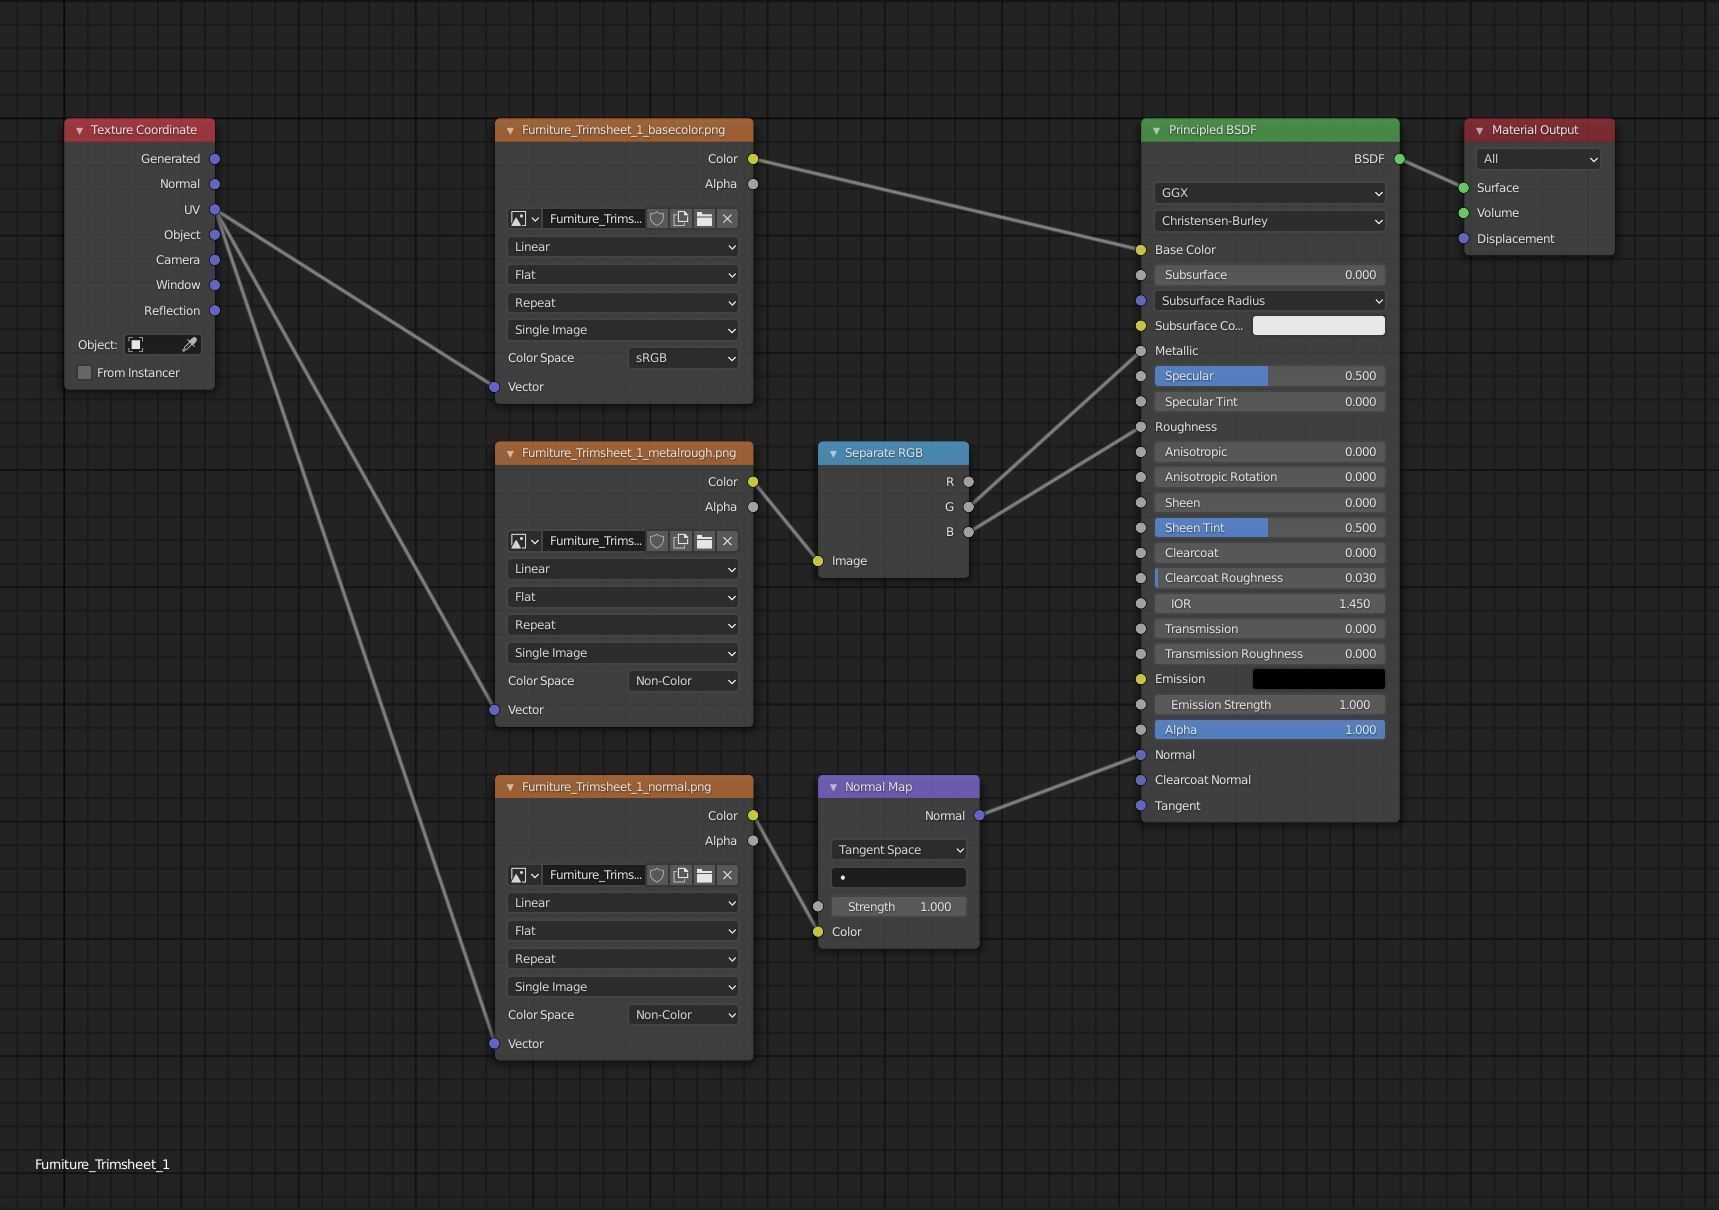The width and height of the screenshot is (1719, 1210).
Task: Open image folder icon on basecolor node
Action: tap(704, 219)
